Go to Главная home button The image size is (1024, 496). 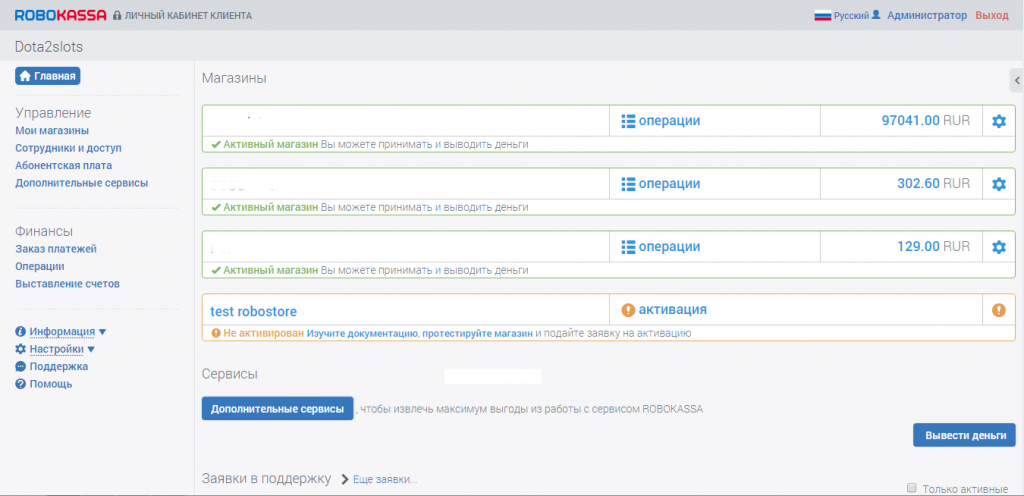click(47, 76)
